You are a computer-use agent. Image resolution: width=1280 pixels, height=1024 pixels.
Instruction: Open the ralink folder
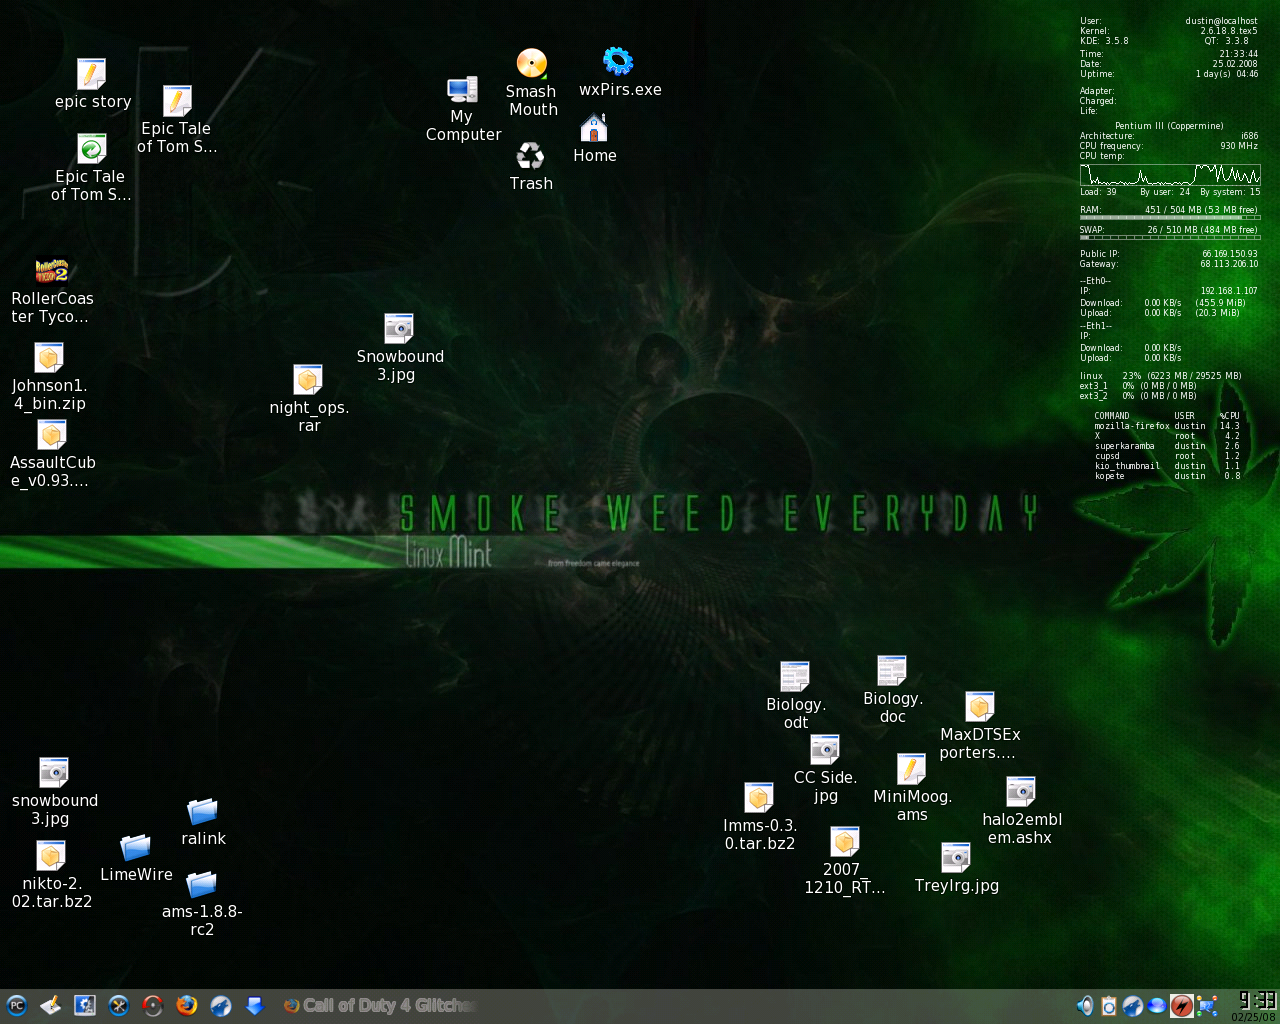tap(203, 812)
